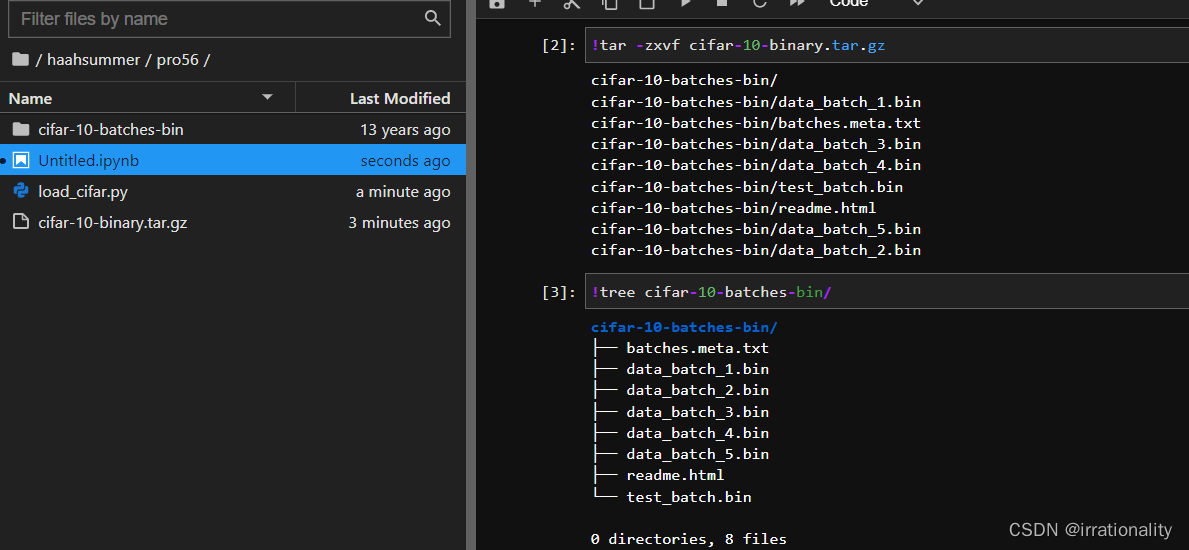The height and width of the screenshot is (550, 1189).
Task: Click tar output line 'cifar-10-batches-bin/test_batch.bin'
Action: tap(747, 187)
